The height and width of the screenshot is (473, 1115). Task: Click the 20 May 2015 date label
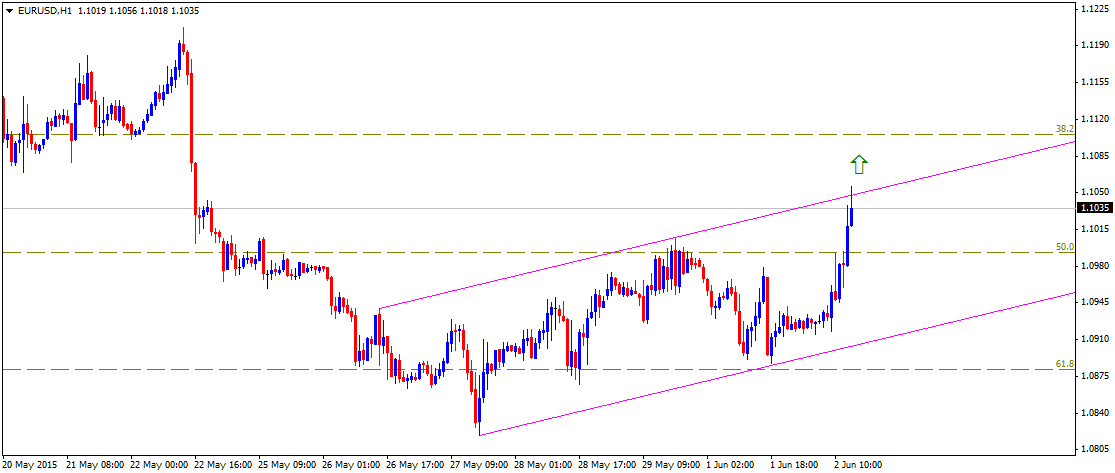point(30,465)
